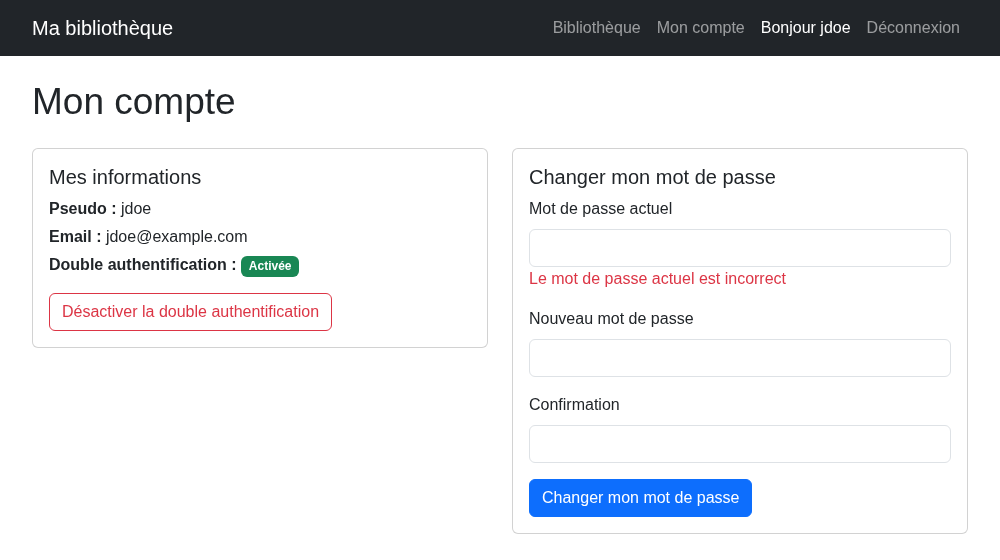1000x560 pixels.
Task: Select the incorrect password error message
Action: pyautogui.click(x=657, y=279)
